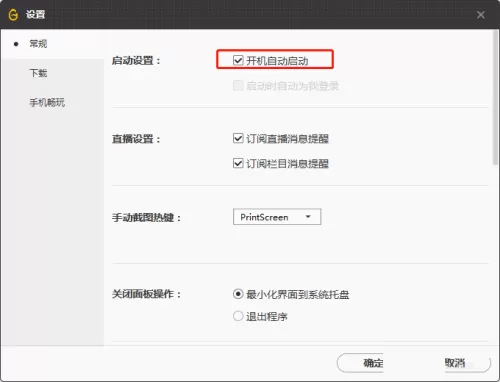This screenshot has width=500, height=382.
Task: Click the vertical scrollbar of settings panel
Action: click(x=496, y=98)
